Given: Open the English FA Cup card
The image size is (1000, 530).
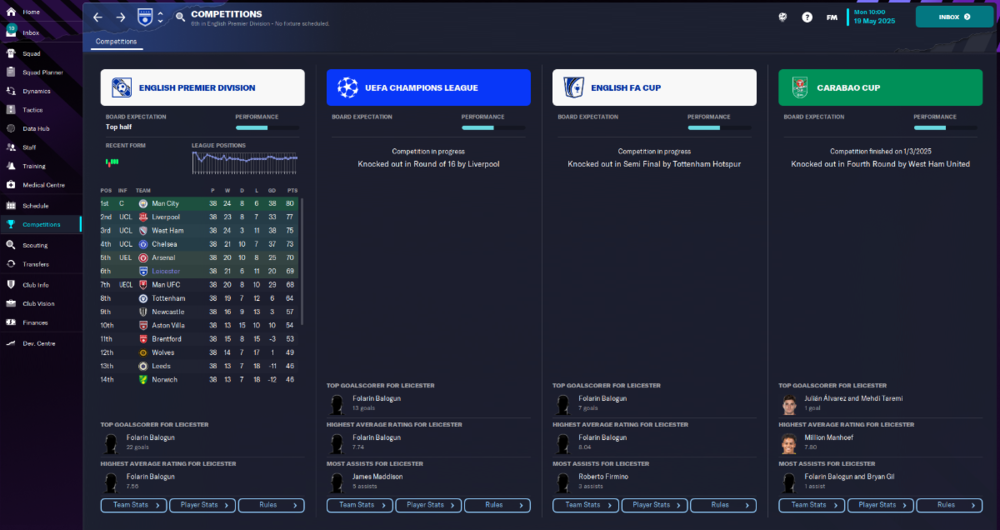Looking at the screenshot, I should pyautogui.click(x=654, y=87).
